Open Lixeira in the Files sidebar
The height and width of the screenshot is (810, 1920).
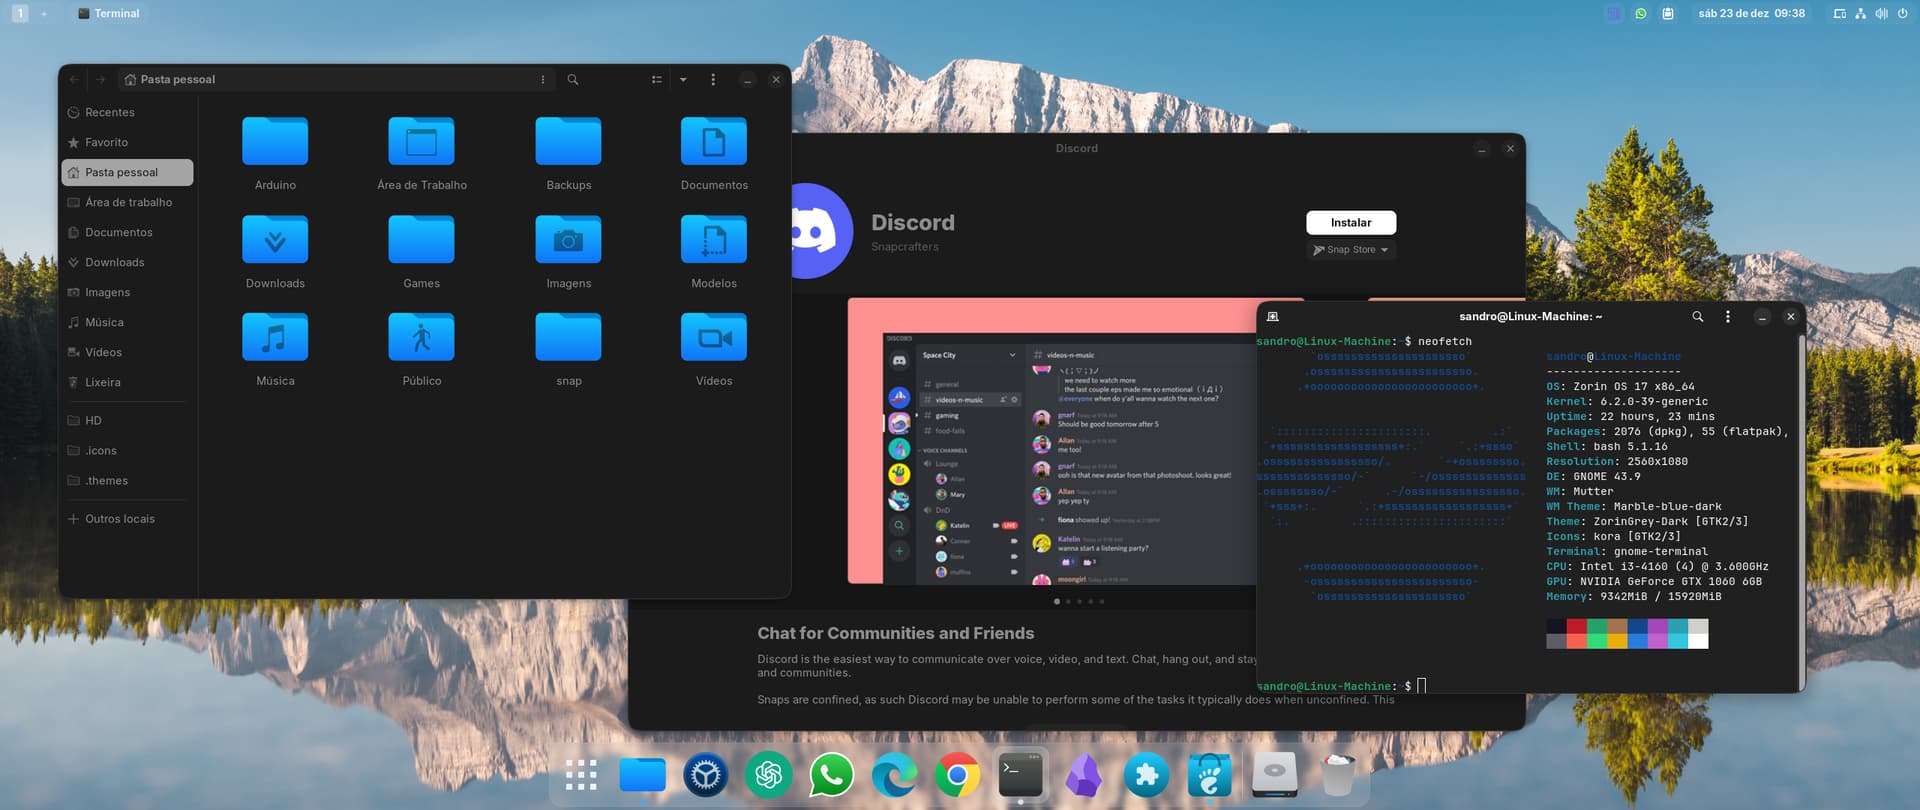tap(127, 382)
